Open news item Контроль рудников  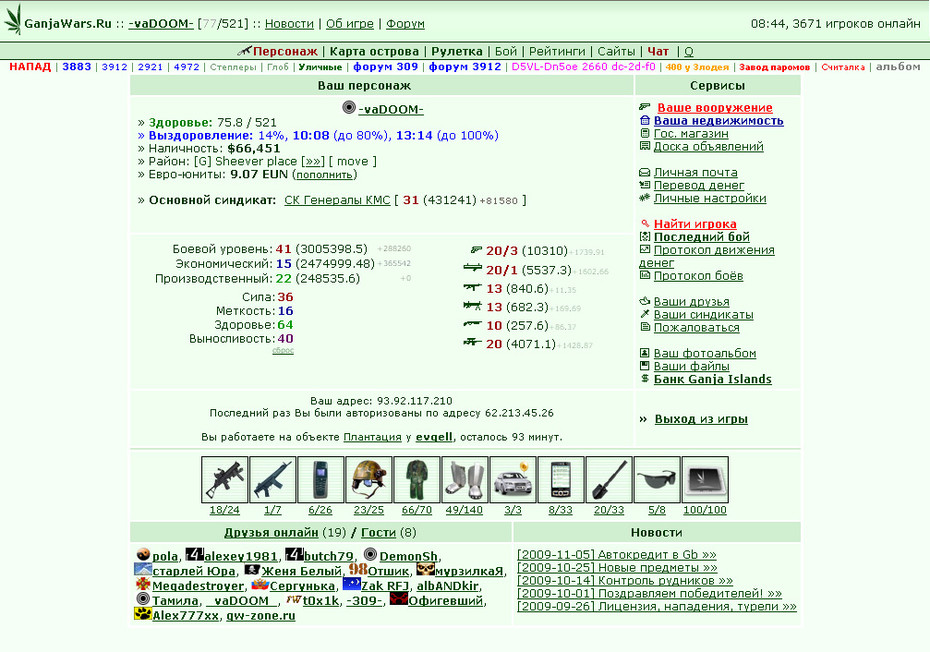625,581
